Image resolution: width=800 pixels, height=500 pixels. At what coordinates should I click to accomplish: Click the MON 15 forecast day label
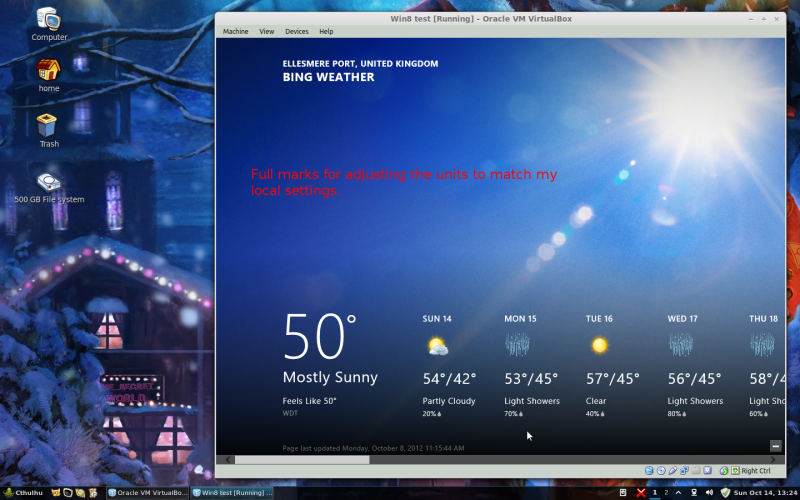[520, 319]
